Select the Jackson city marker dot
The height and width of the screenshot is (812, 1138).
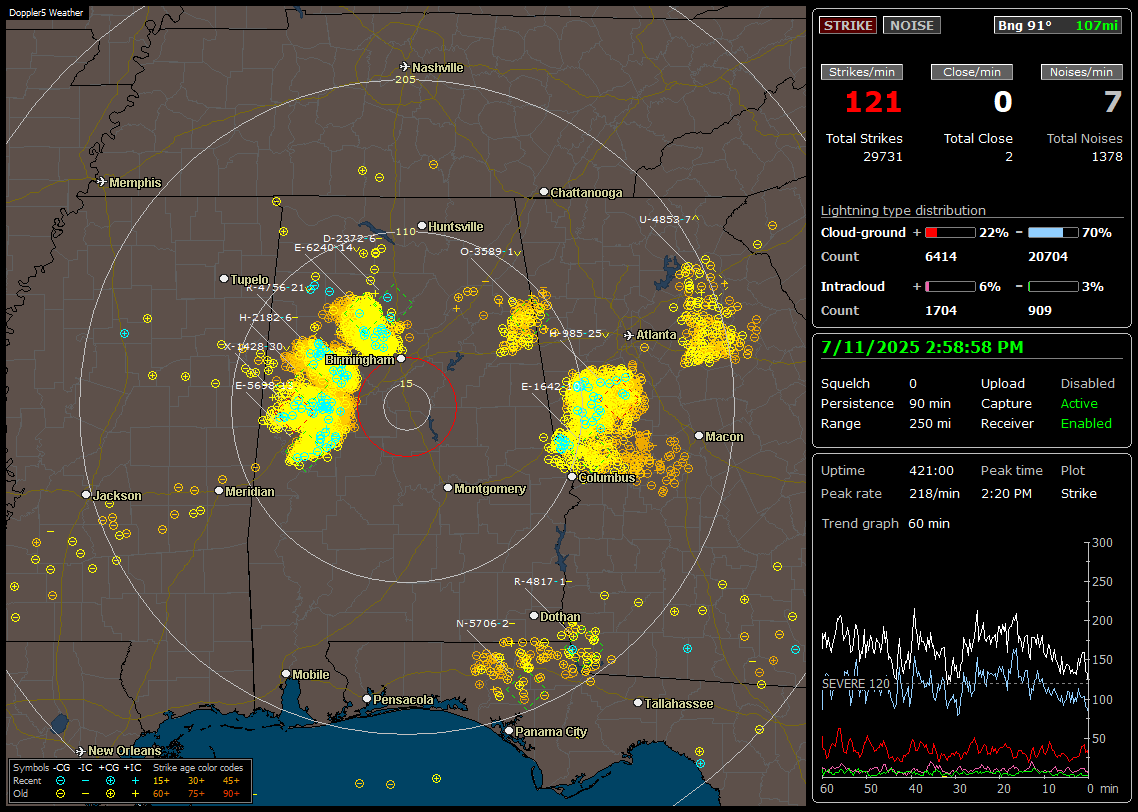point(86,494)
